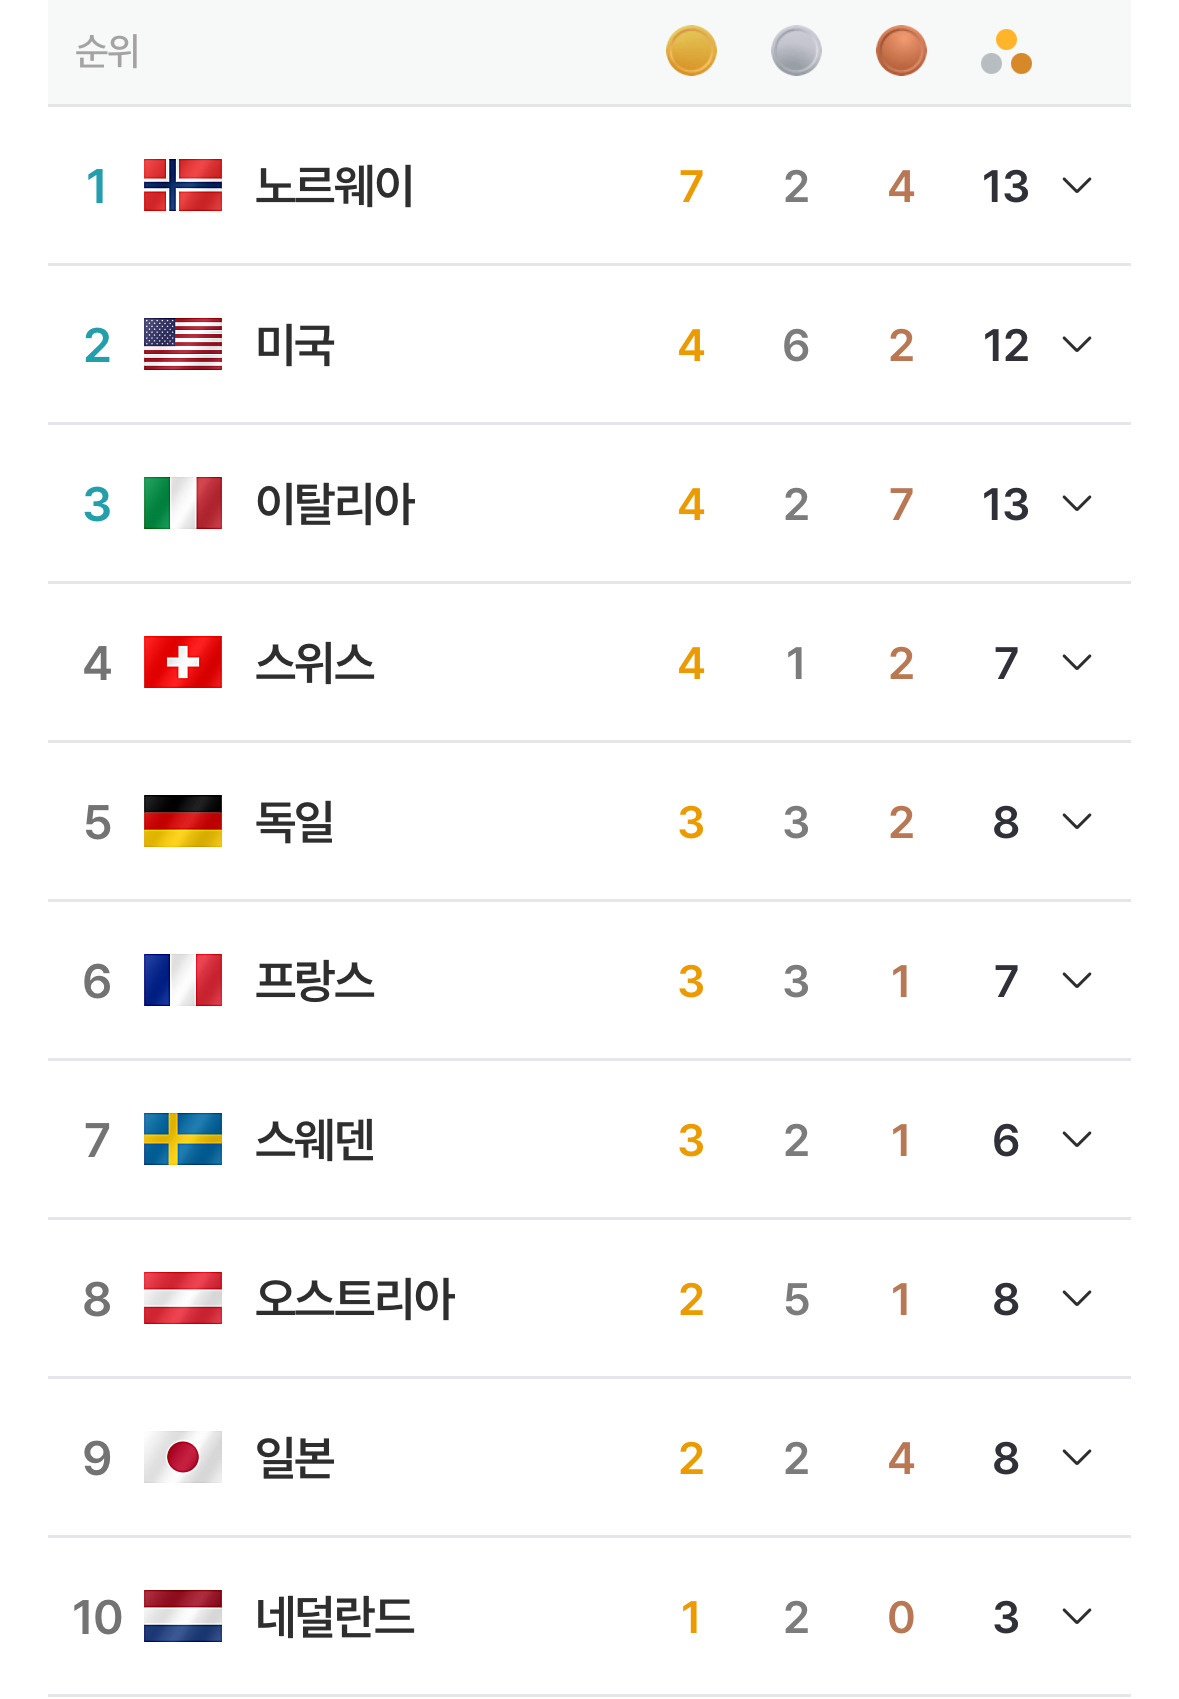The width and height of the screenshot is (1179, 1699).
Task: Click the Sweden flag icon
Action: 183,1139
